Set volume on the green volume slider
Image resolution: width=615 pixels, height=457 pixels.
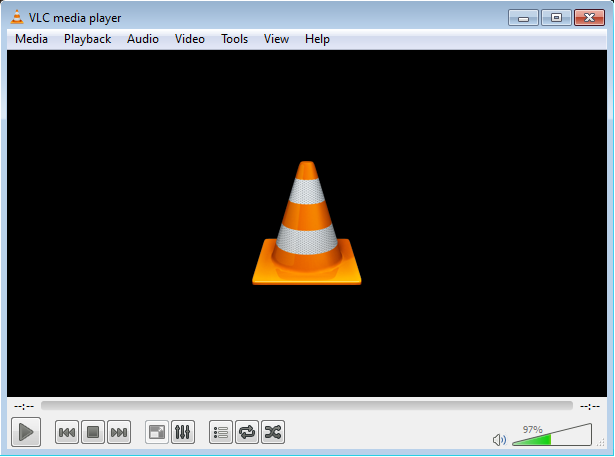pyautogui.click(x=552, y=435)
